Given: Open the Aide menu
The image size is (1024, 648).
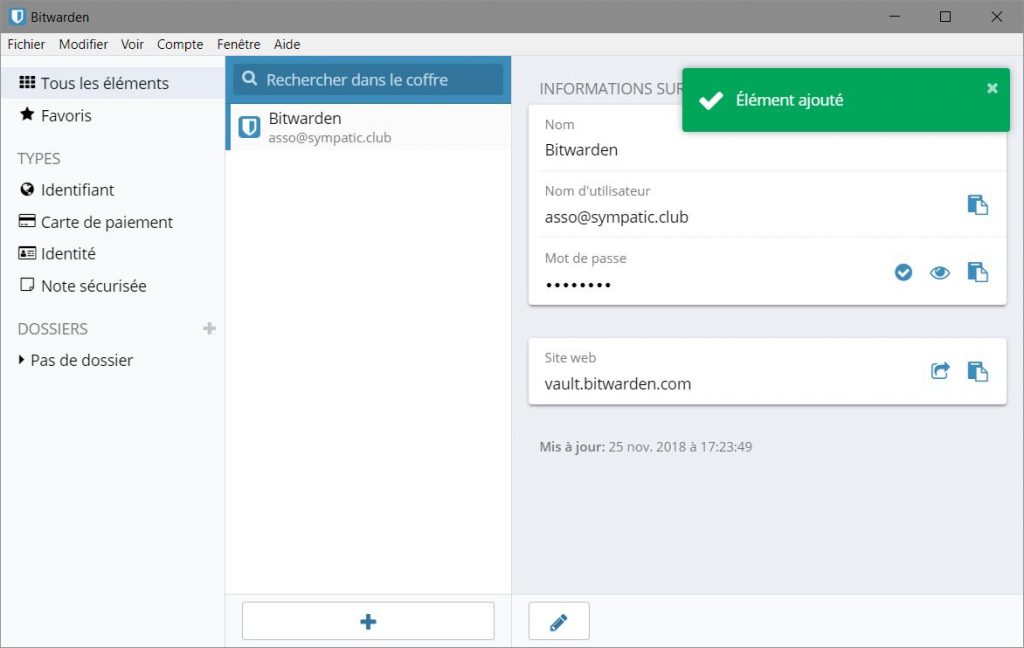Looking at the screenshot, I should click(x=287, y=44).
